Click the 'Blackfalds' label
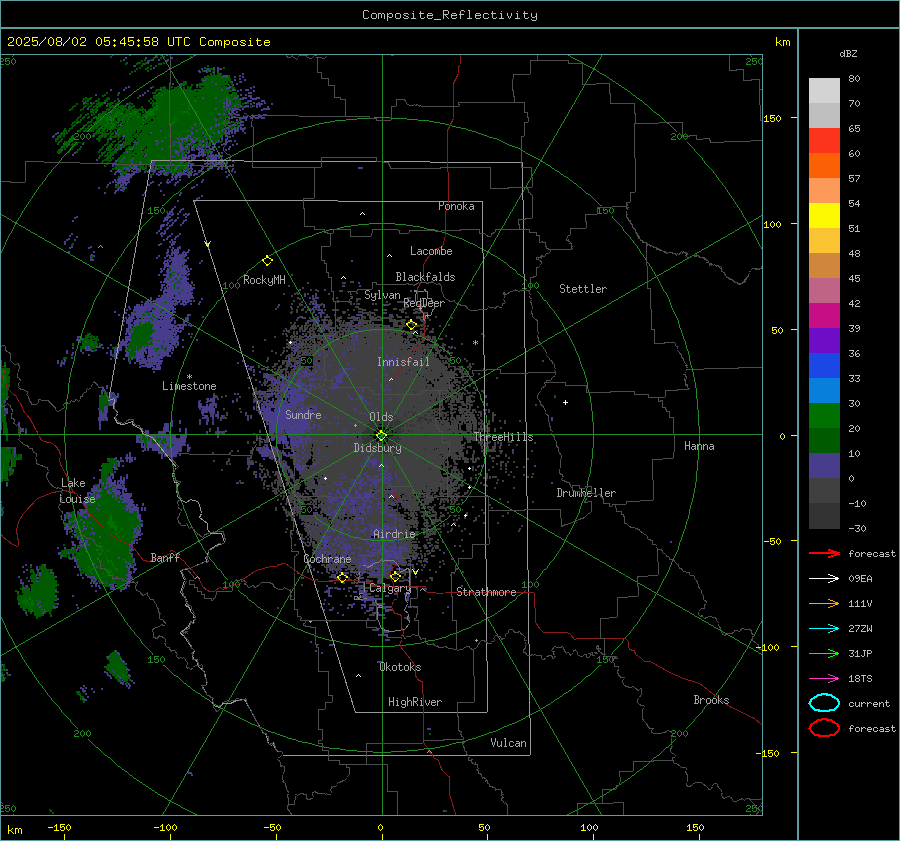The image size is (900, 841). point(425,277)
